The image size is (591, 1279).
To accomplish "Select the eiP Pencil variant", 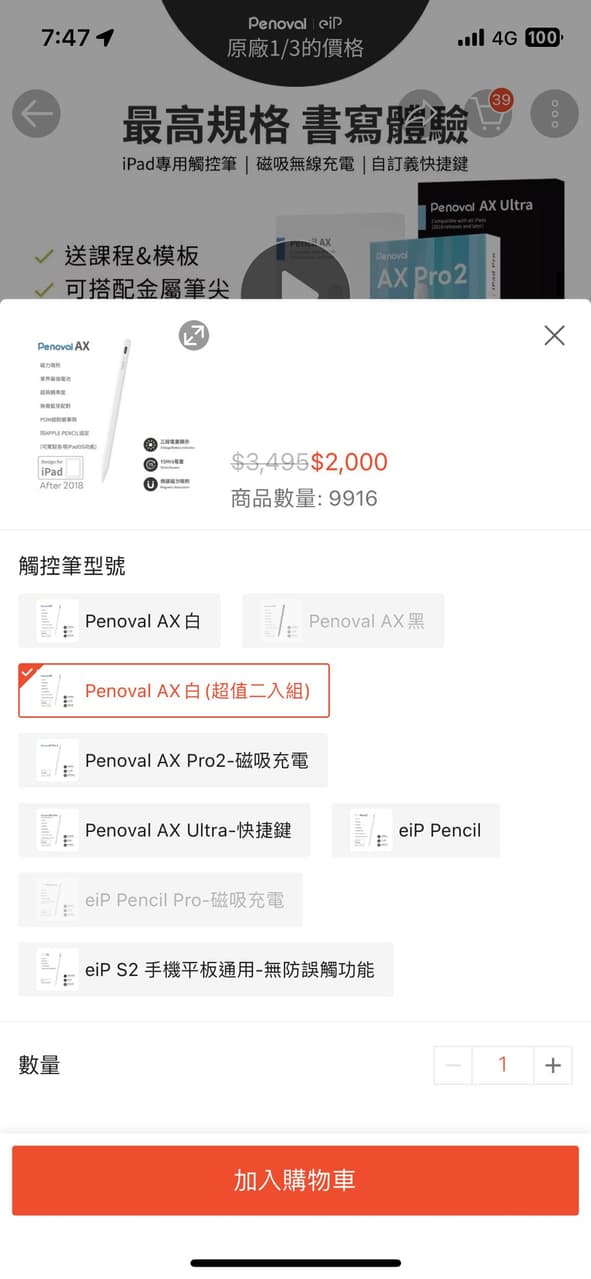I will point(415,830).
